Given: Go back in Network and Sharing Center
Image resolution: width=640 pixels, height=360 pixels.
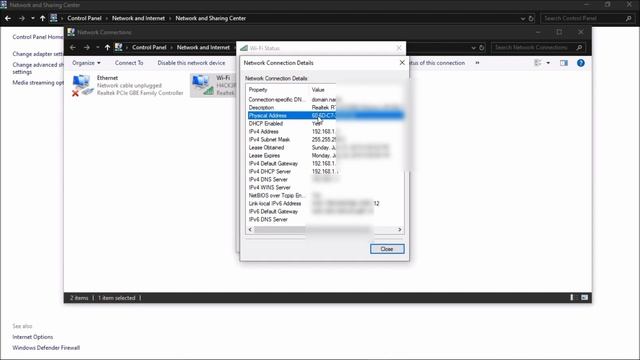Looking at the screenshot, I should coord(8,18).
